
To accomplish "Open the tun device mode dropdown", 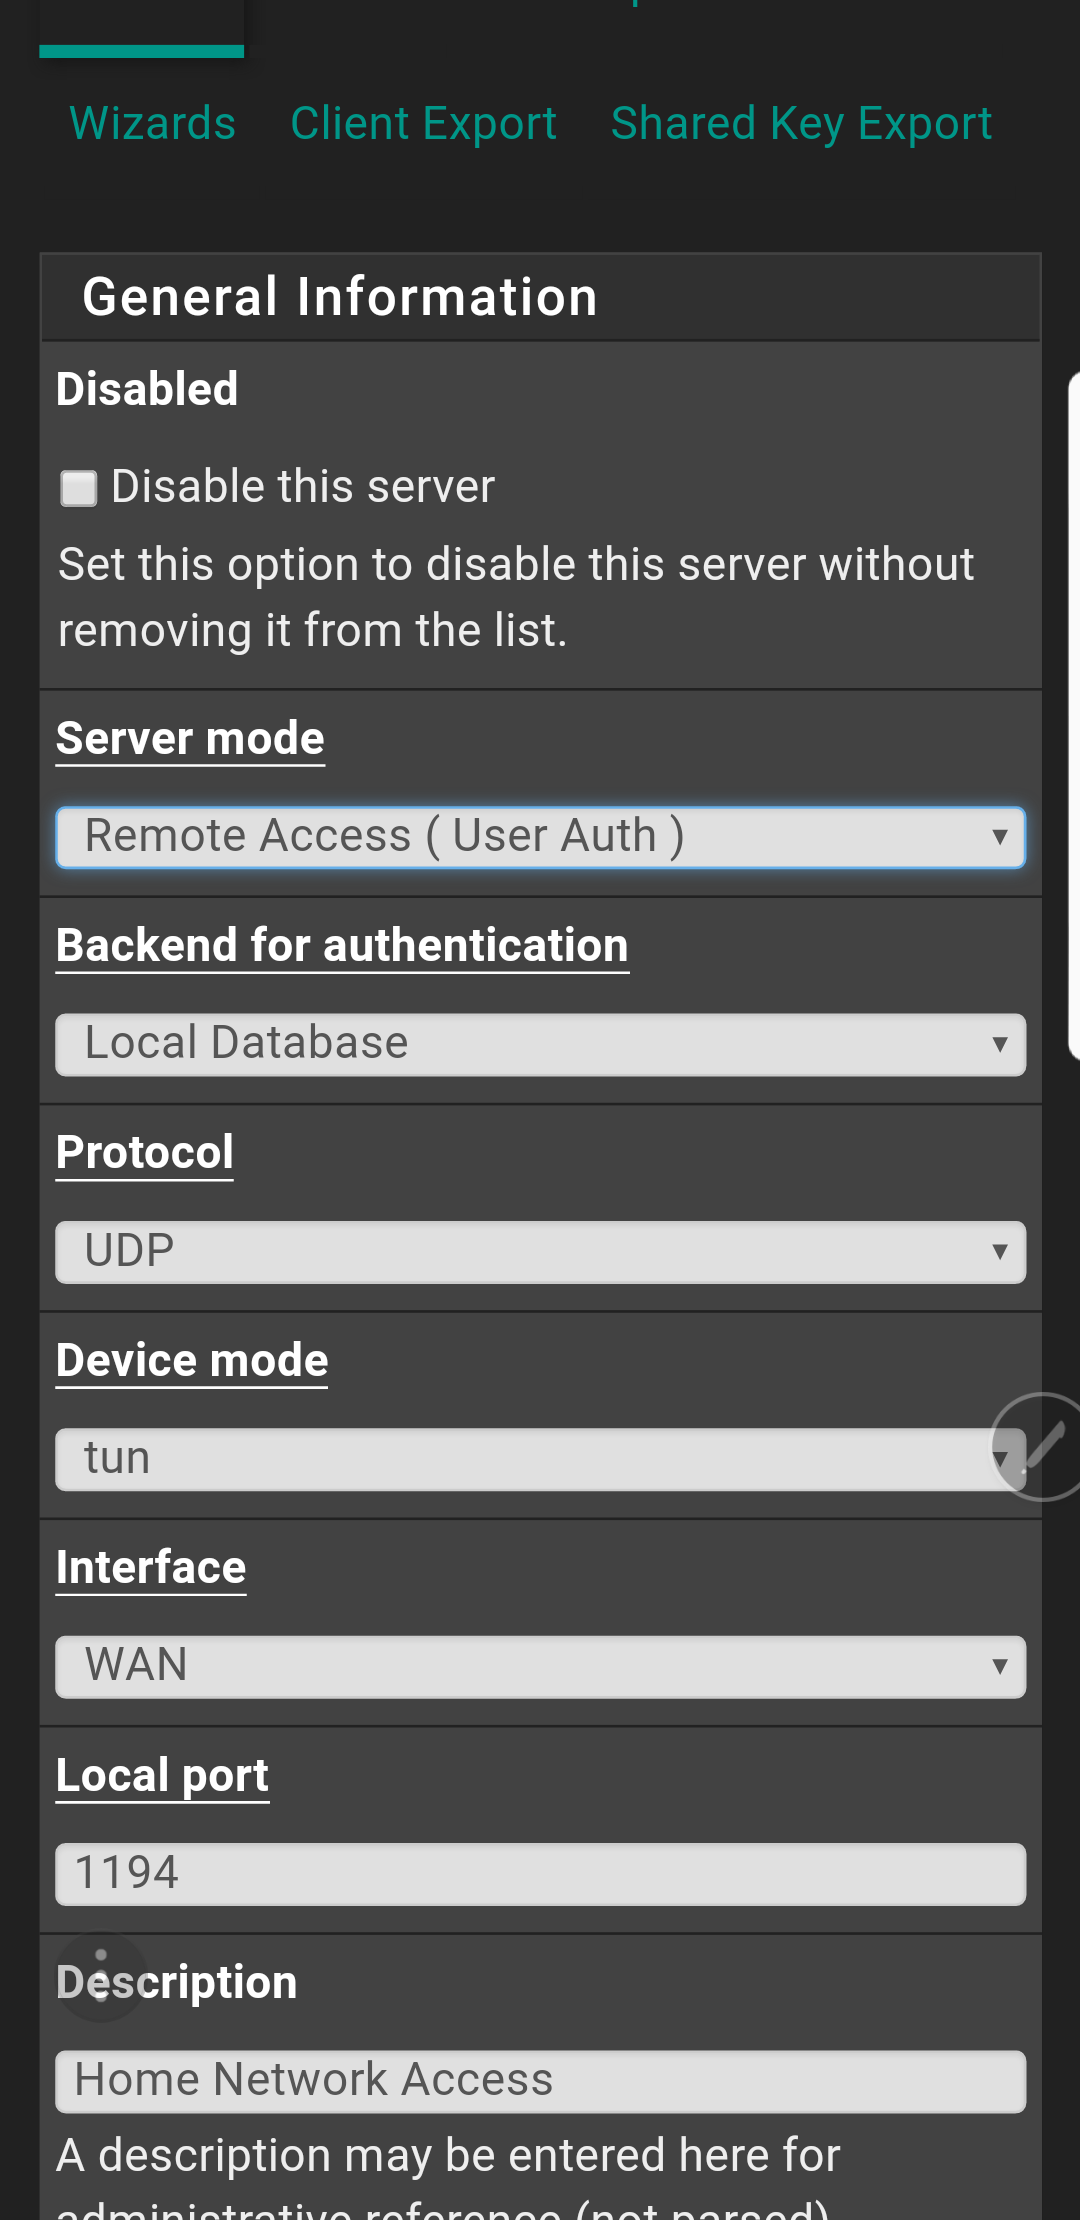I will (x=520, y=1459).
